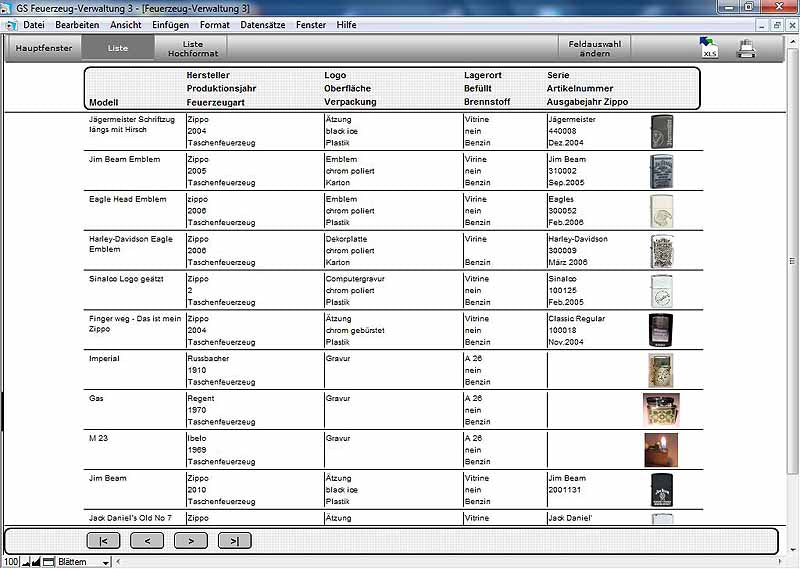This screenshot has width=800, height=569.
Task: Click the Jägermeister lighter thumbnail
Action: pyautogui.click(x=661, y=131)
